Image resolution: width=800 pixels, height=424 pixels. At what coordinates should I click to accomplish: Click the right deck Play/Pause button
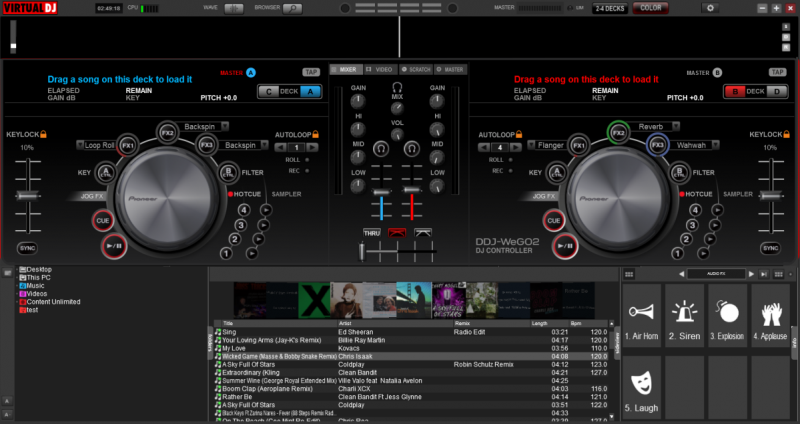[x=565, y=246]
